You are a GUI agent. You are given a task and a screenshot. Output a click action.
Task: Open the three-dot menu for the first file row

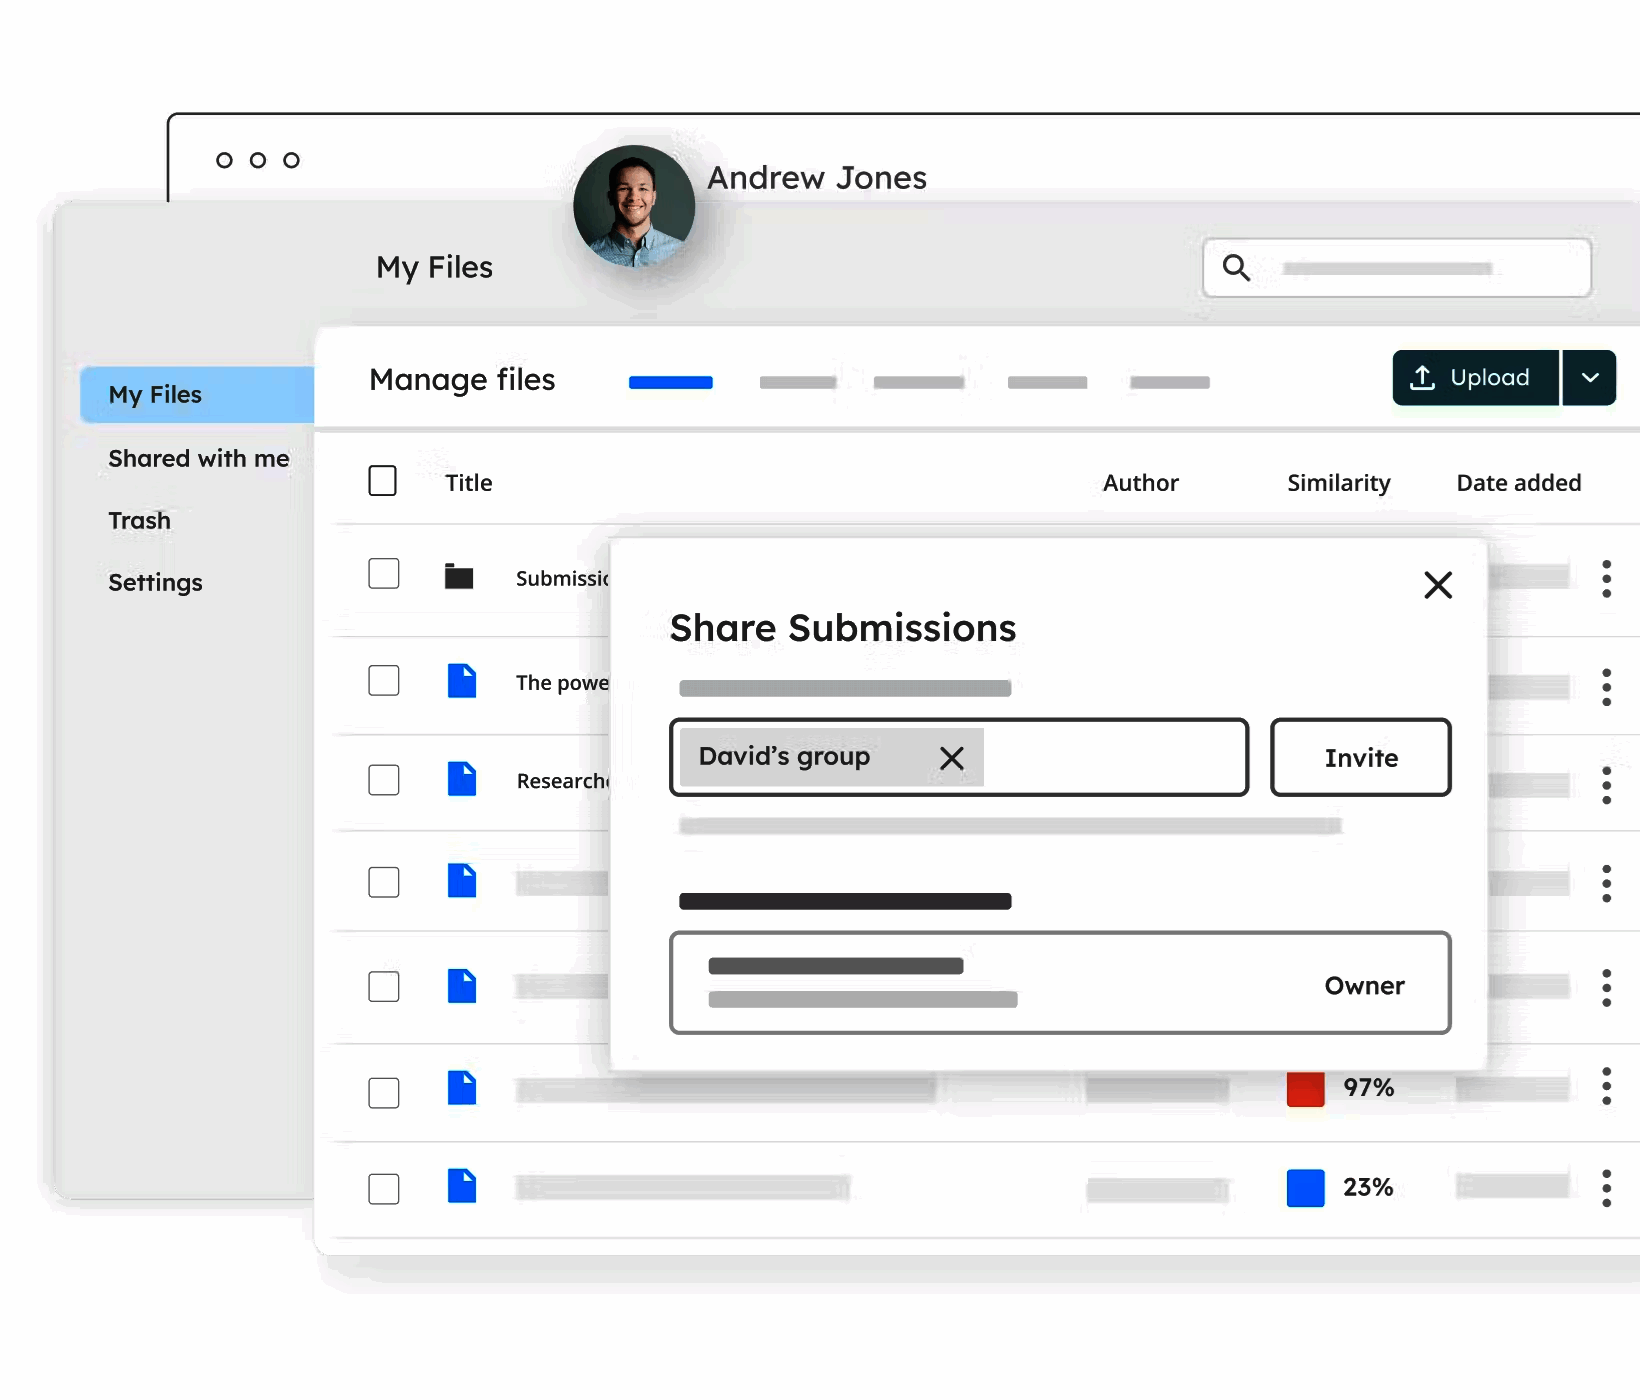point(1607,578)
